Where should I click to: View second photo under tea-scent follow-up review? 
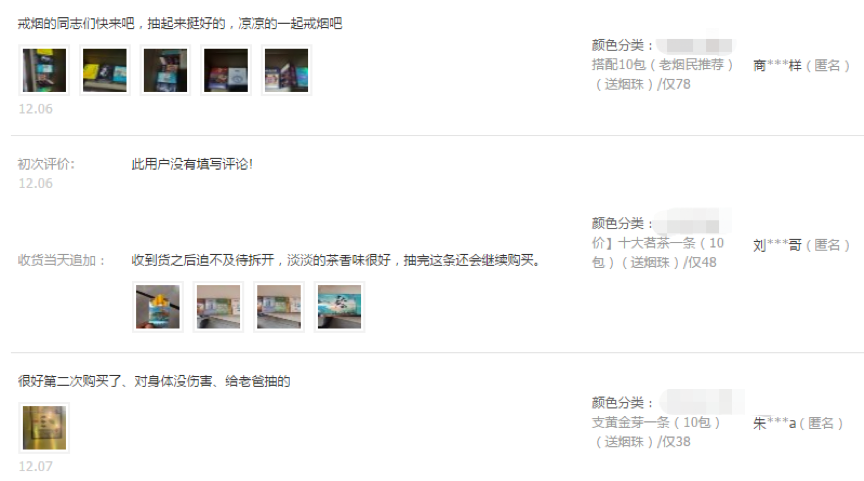218,307
